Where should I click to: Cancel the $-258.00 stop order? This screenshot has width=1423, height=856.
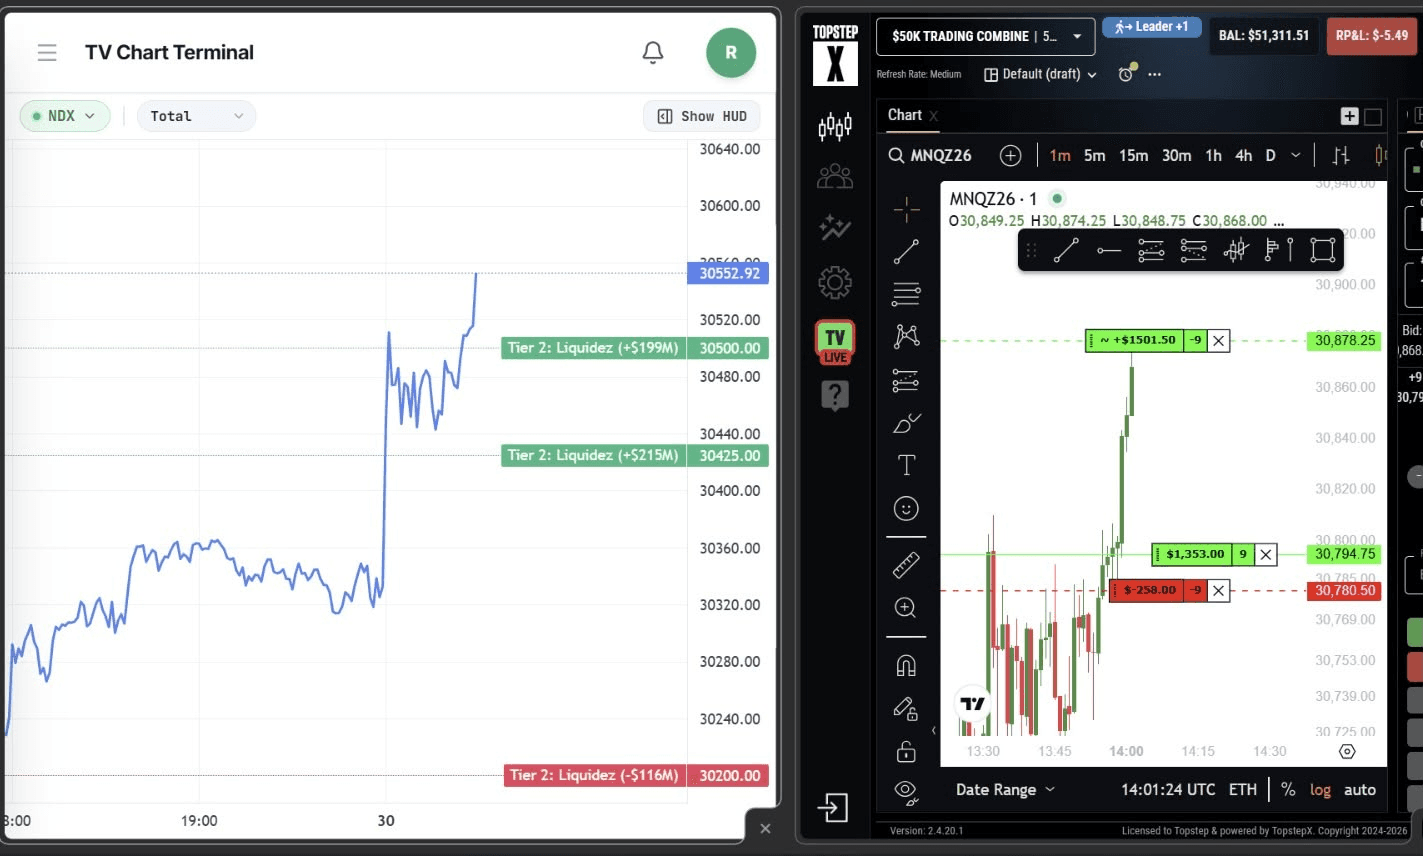point(1219,591)
